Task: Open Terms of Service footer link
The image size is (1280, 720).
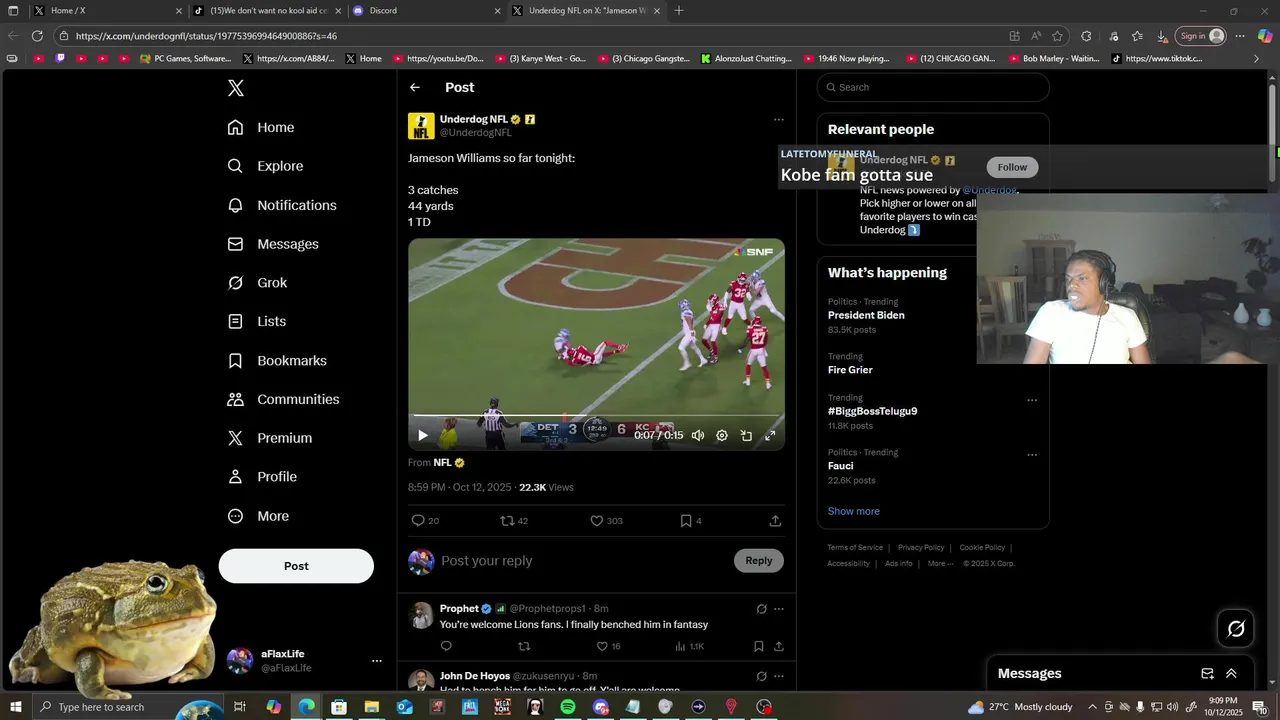Action: tap(855, 548)
